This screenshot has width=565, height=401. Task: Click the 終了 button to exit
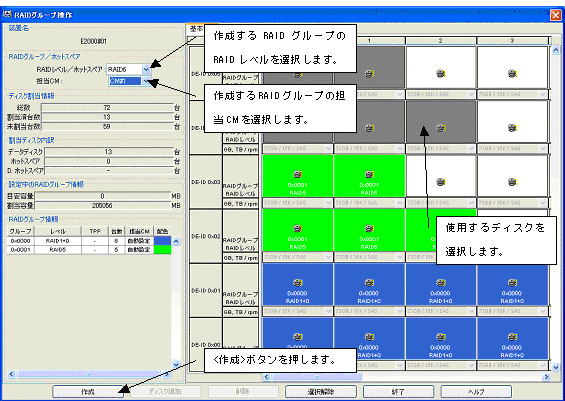pyautogui.click(x=398, y=392)
